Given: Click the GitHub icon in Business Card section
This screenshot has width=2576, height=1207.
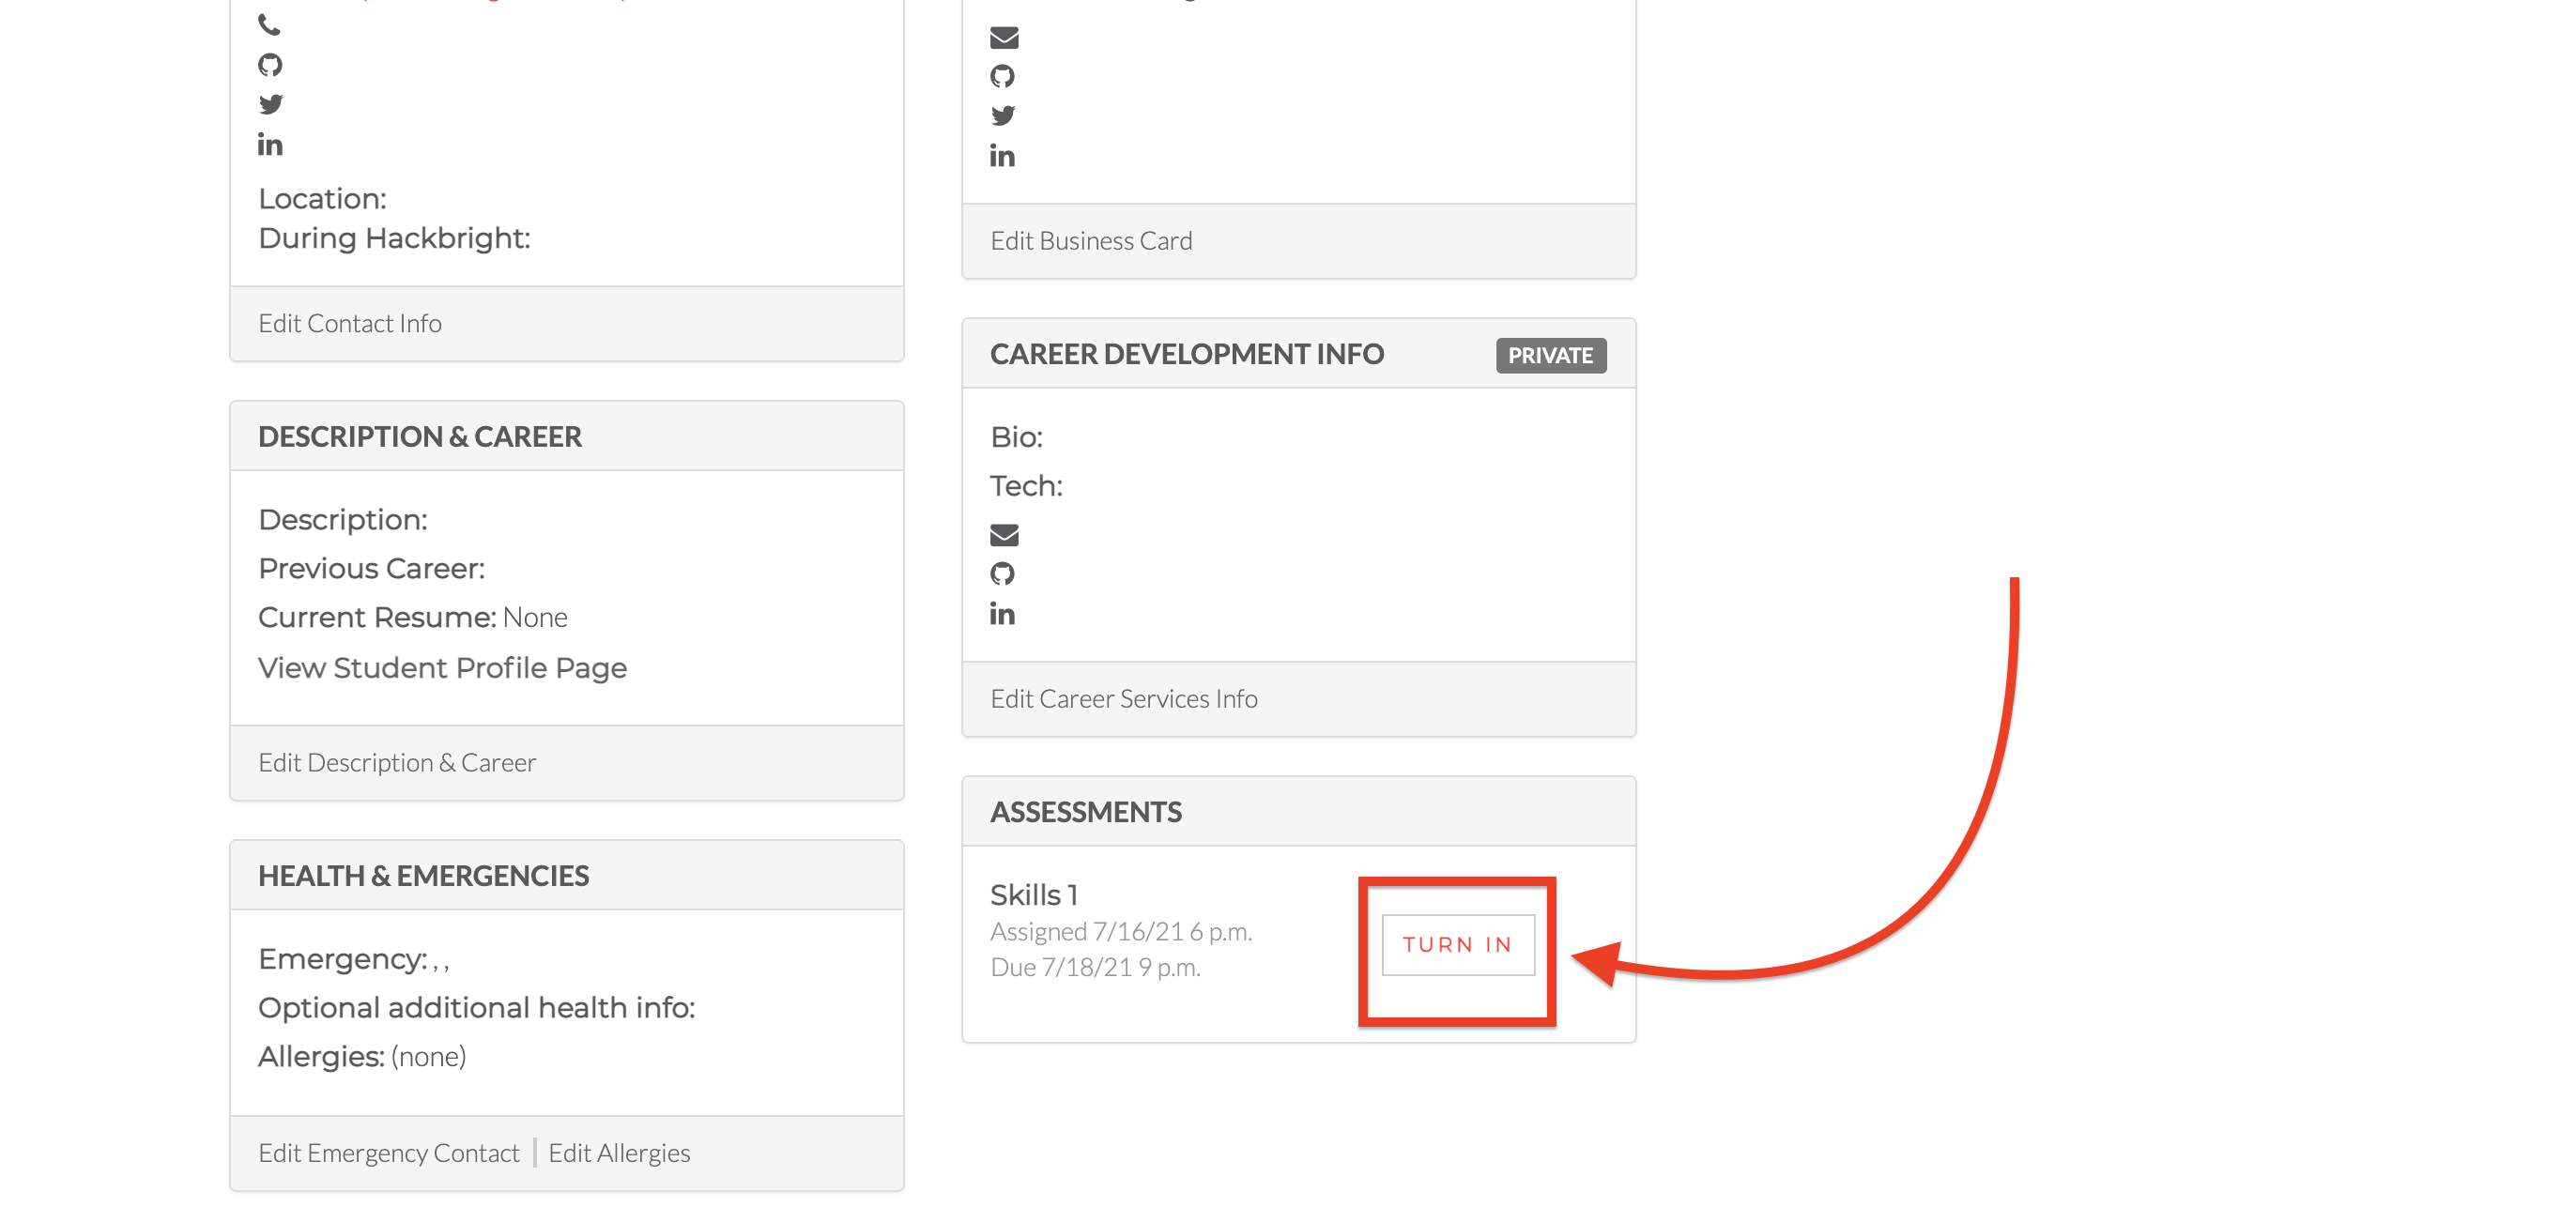Looking at the screenshot, I should [x=1003, y=74].
